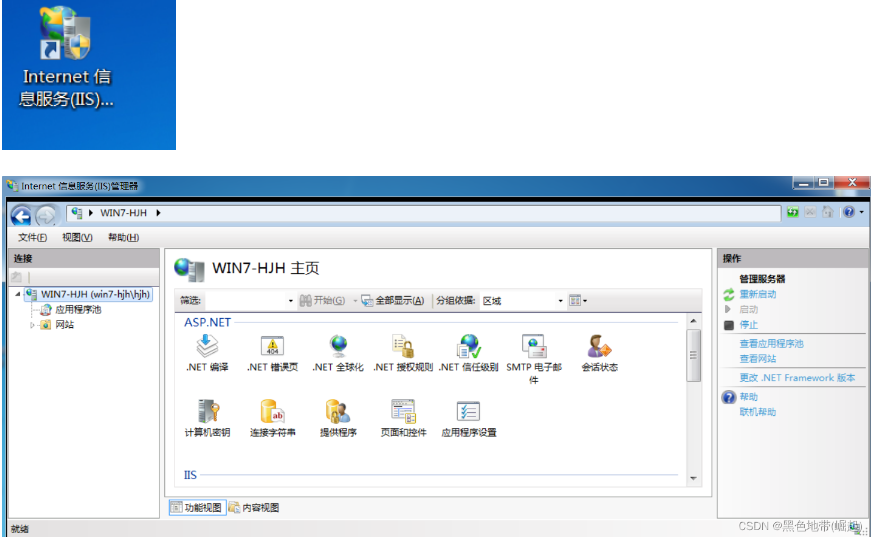Select WIN7-HJH (win7-hjh\hjh) tree item
This screenshot has width=871, height=537.
coord(89,294)
